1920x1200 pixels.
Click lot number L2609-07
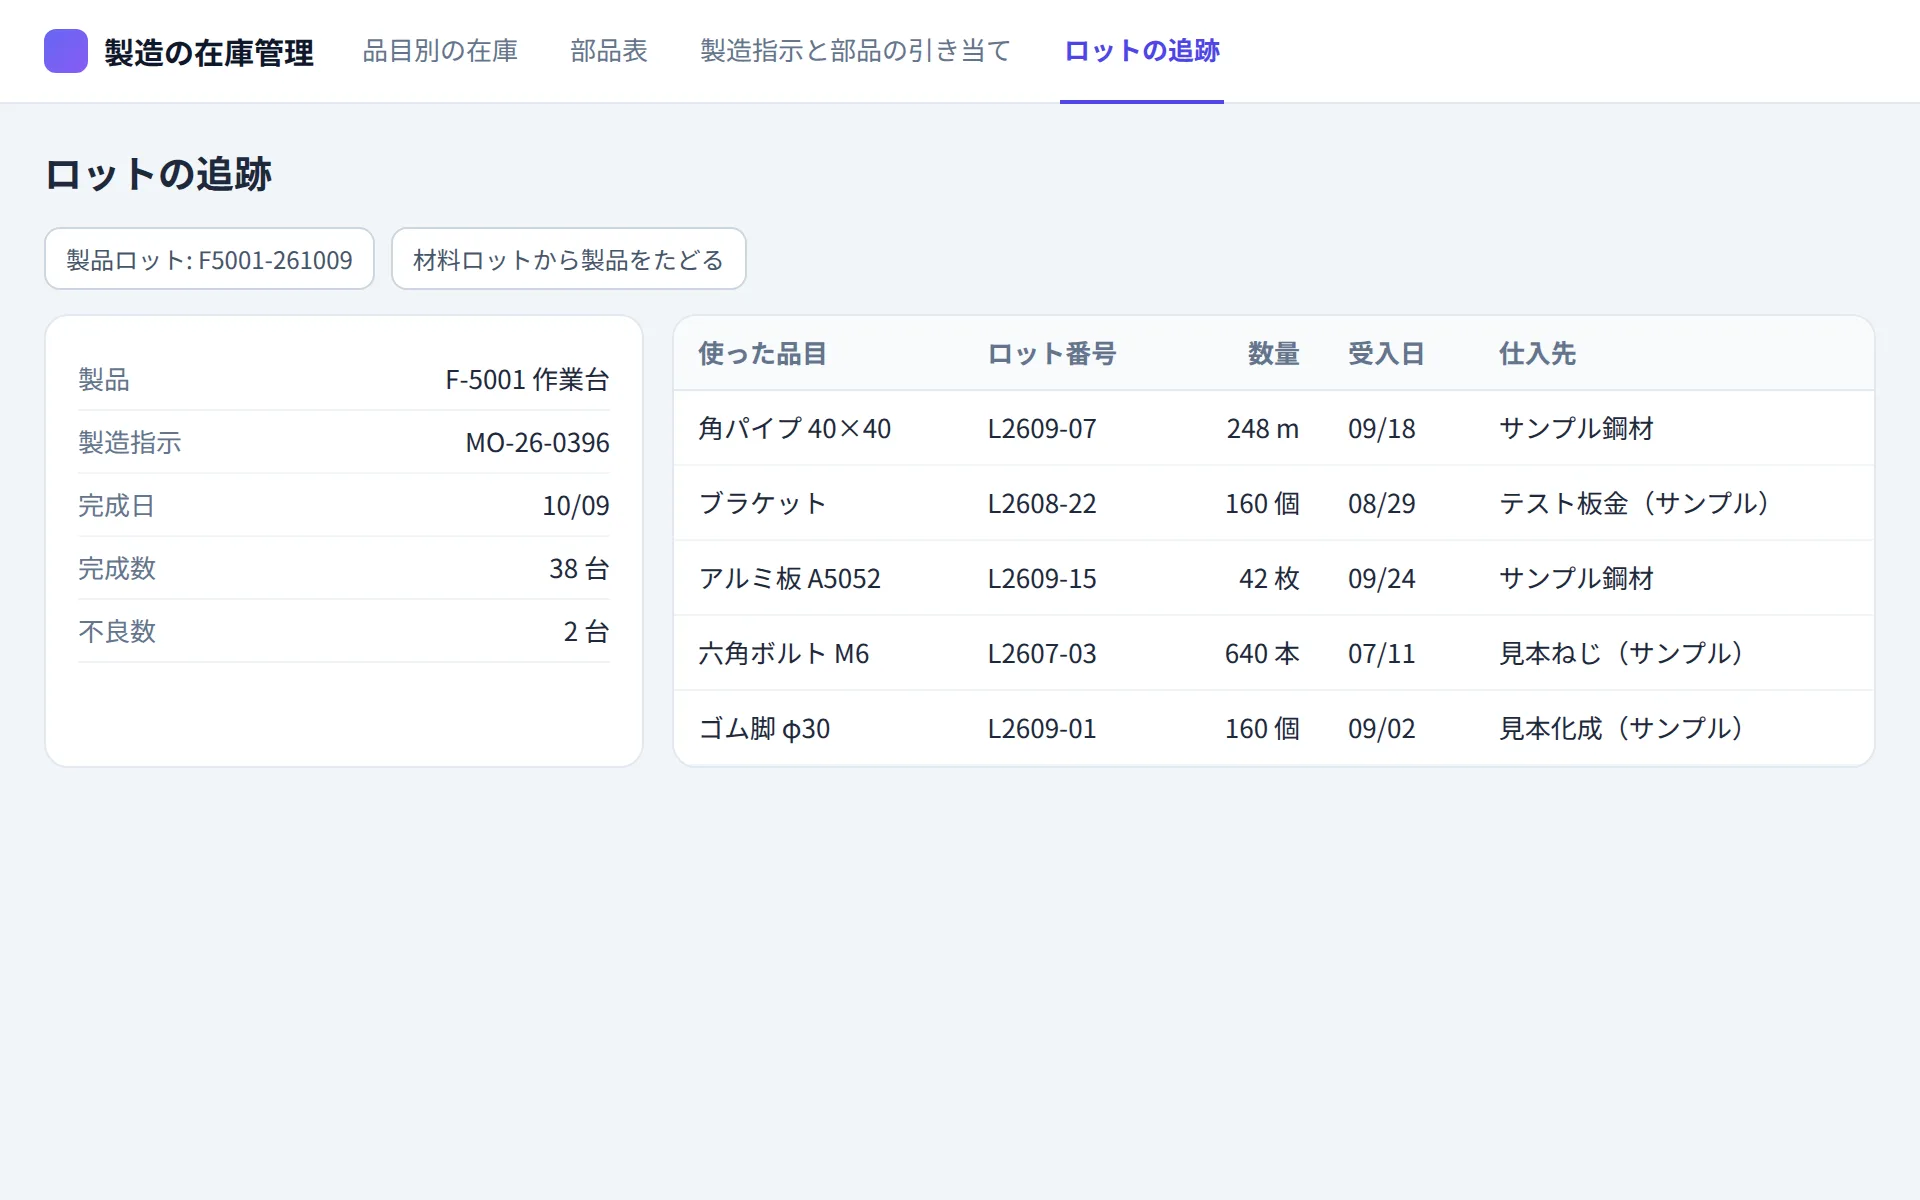(1042, 428)
